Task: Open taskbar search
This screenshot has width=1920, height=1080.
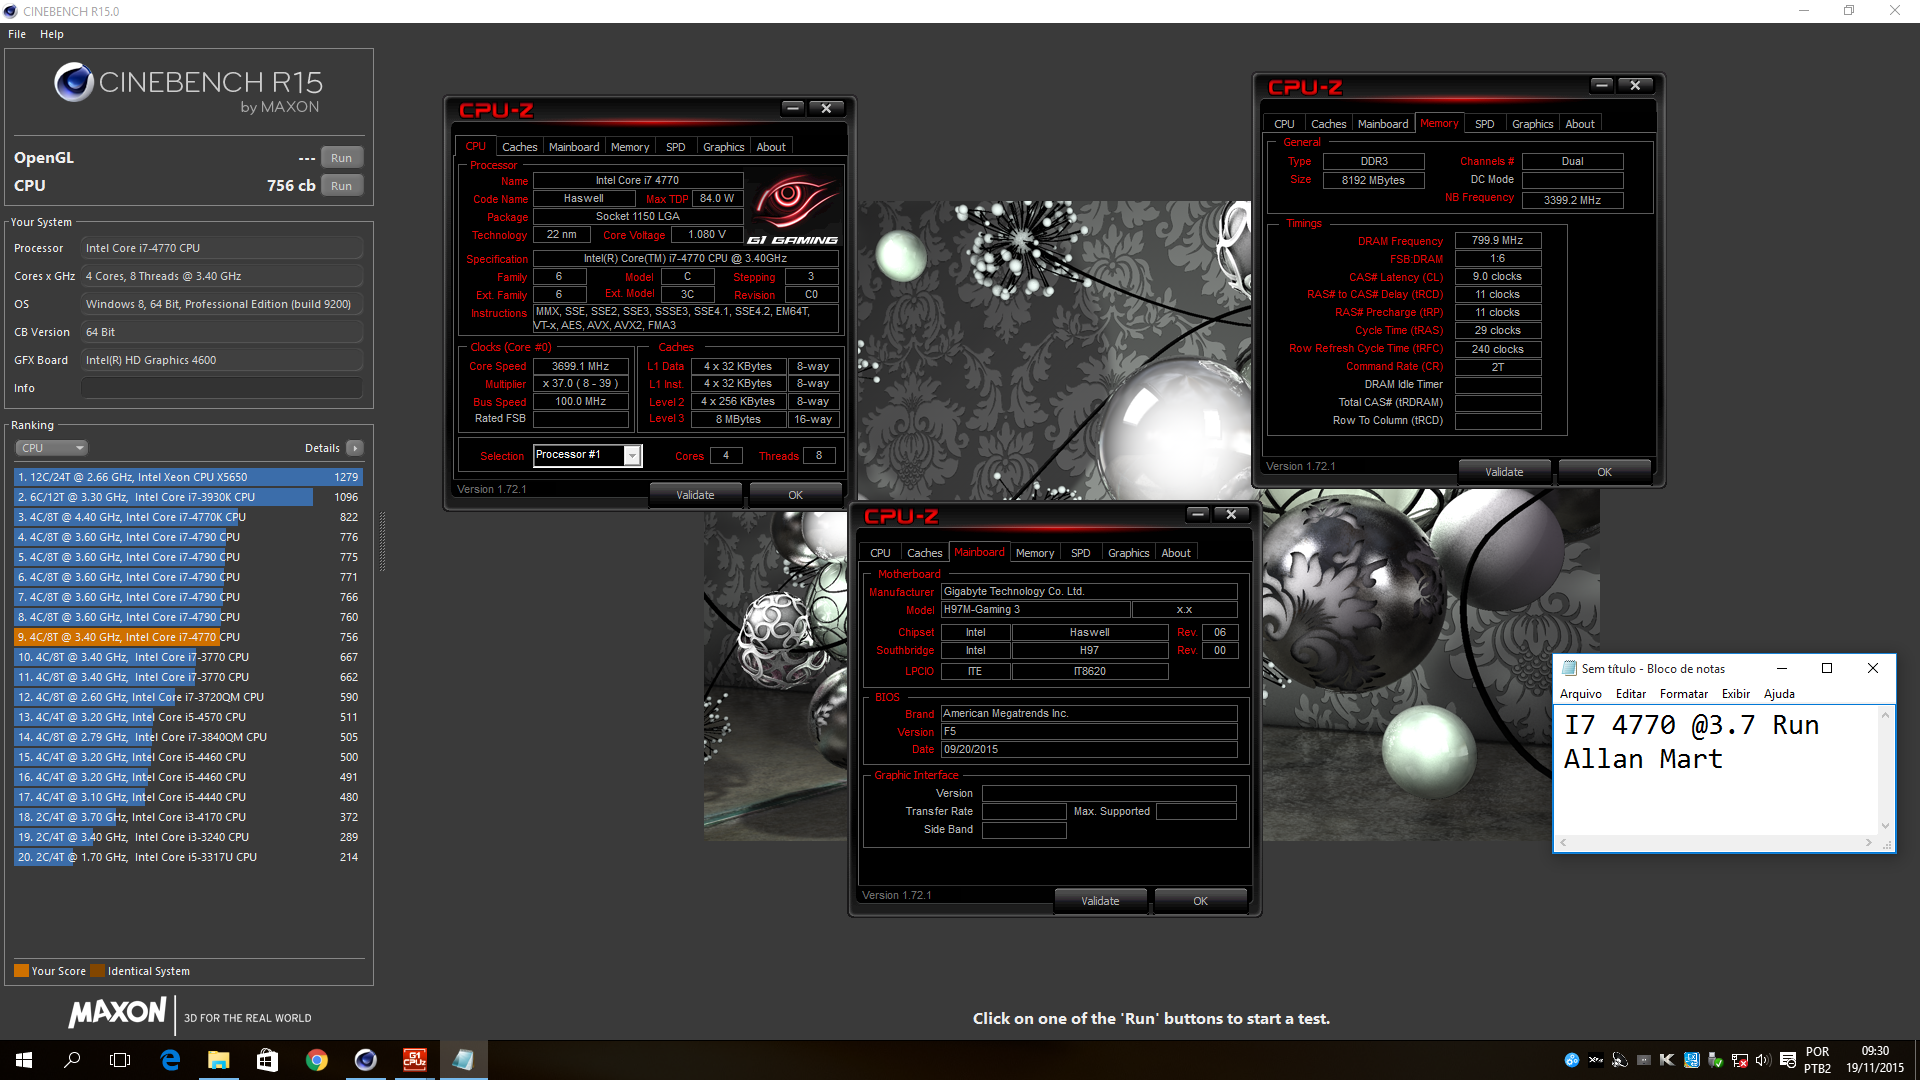Action: pyautogui.click(x=72, y=1060)
